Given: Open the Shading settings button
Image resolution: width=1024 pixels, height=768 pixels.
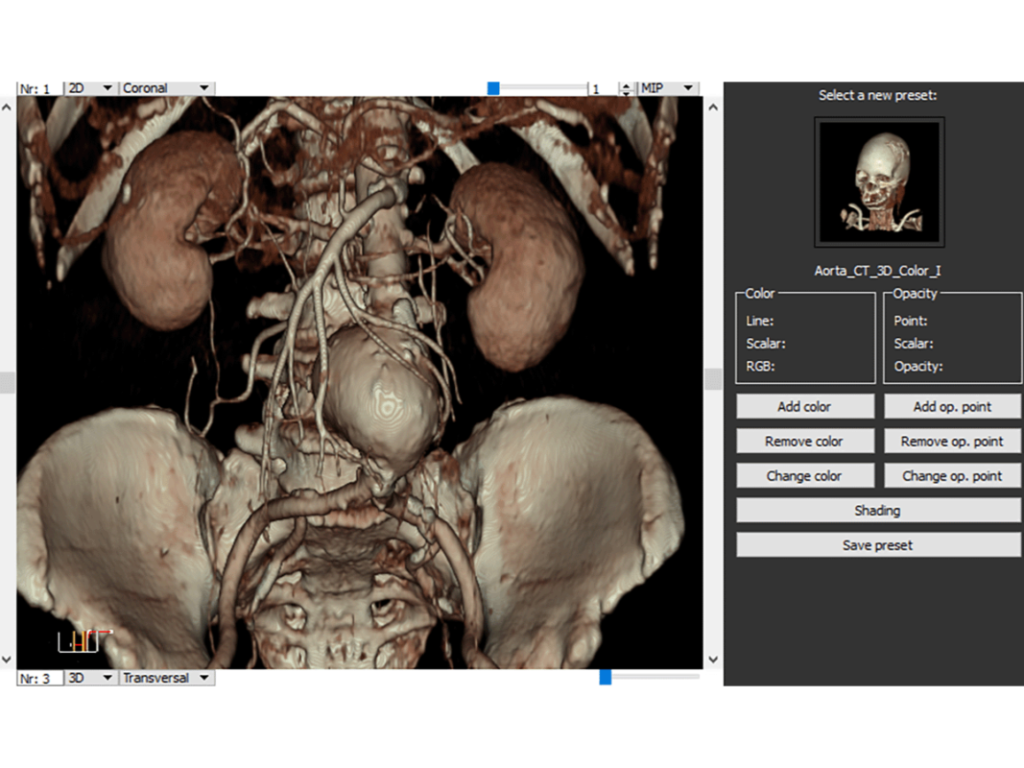Looking at the screenshot, I should pos(878,511).
